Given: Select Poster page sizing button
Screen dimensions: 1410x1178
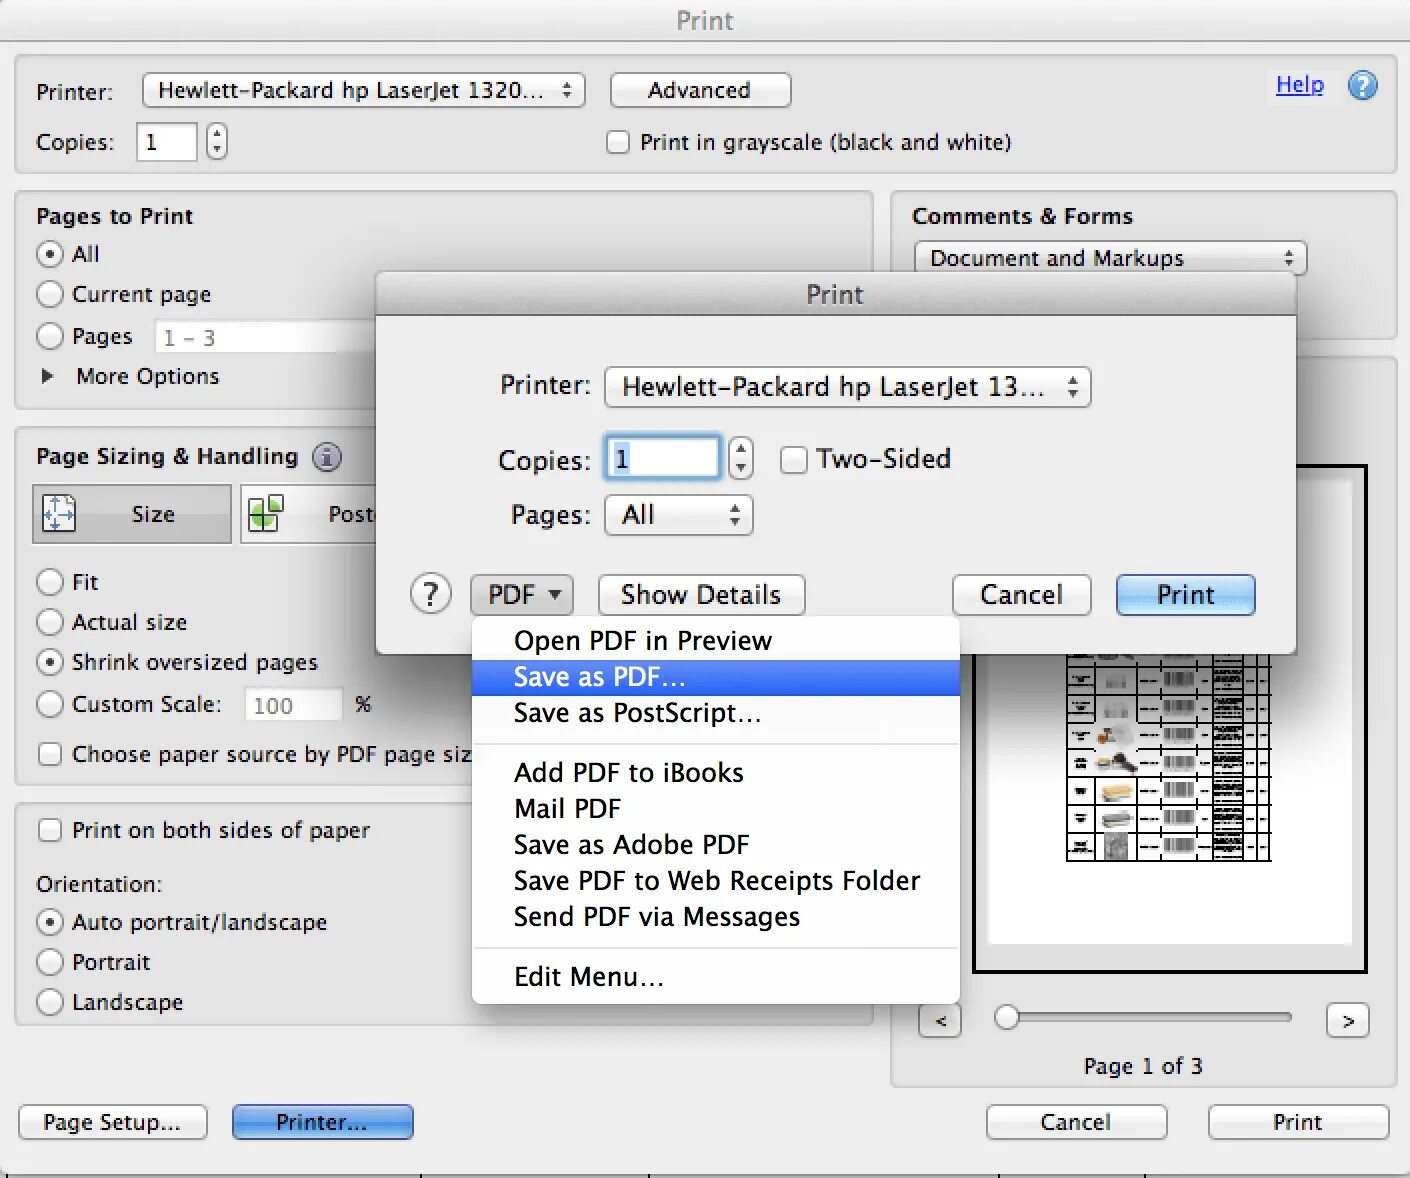Looking at the screenshot, I should [309, 514].
